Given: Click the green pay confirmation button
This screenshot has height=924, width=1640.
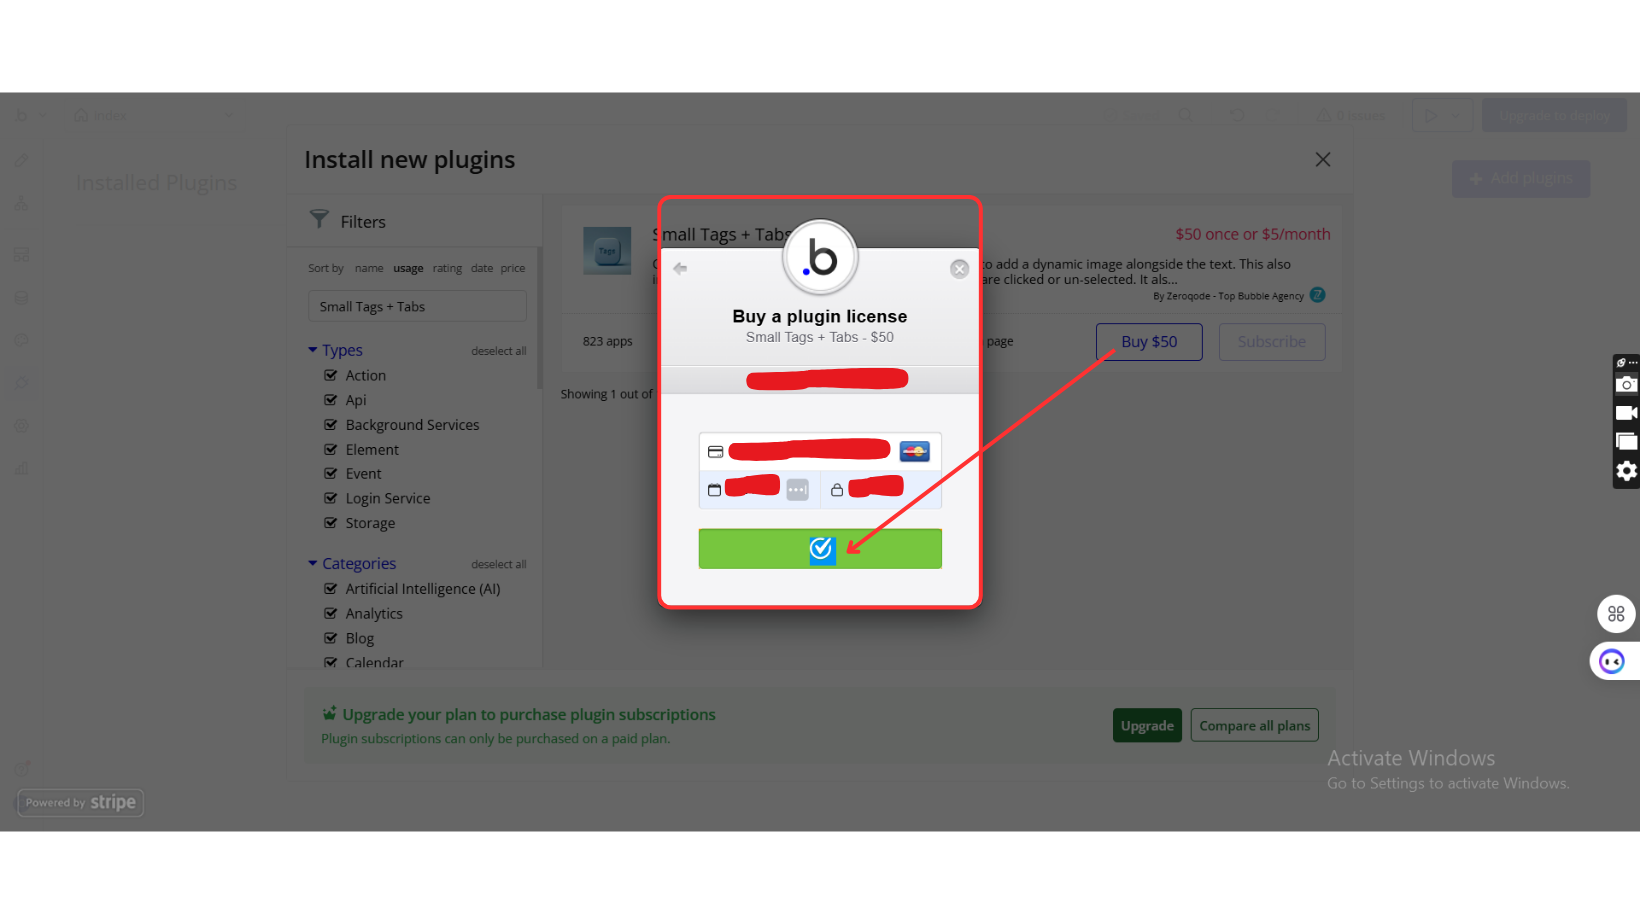Looking at the screenshot, I should click(820, 549).
